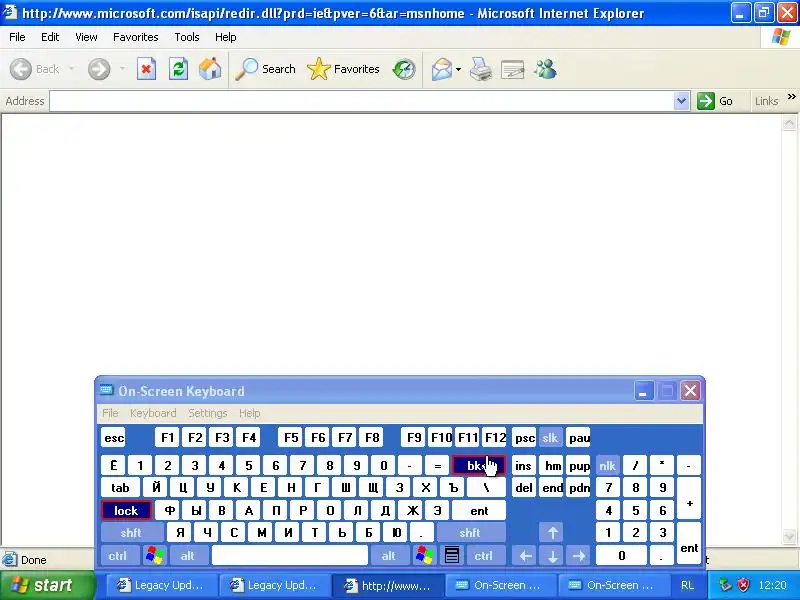
Task: Open the Edit menu in Internet Explorer
Action: (50, 37)
